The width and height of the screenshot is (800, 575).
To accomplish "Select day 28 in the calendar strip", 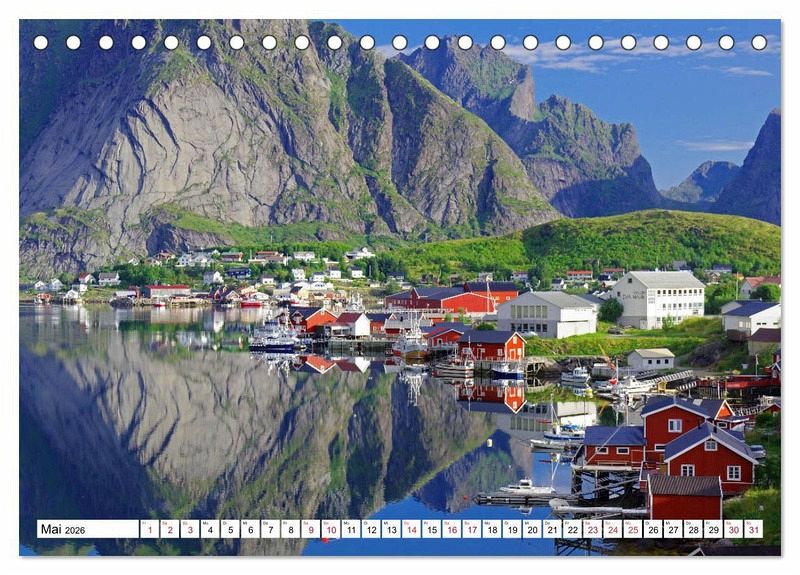I will [694, 529].
